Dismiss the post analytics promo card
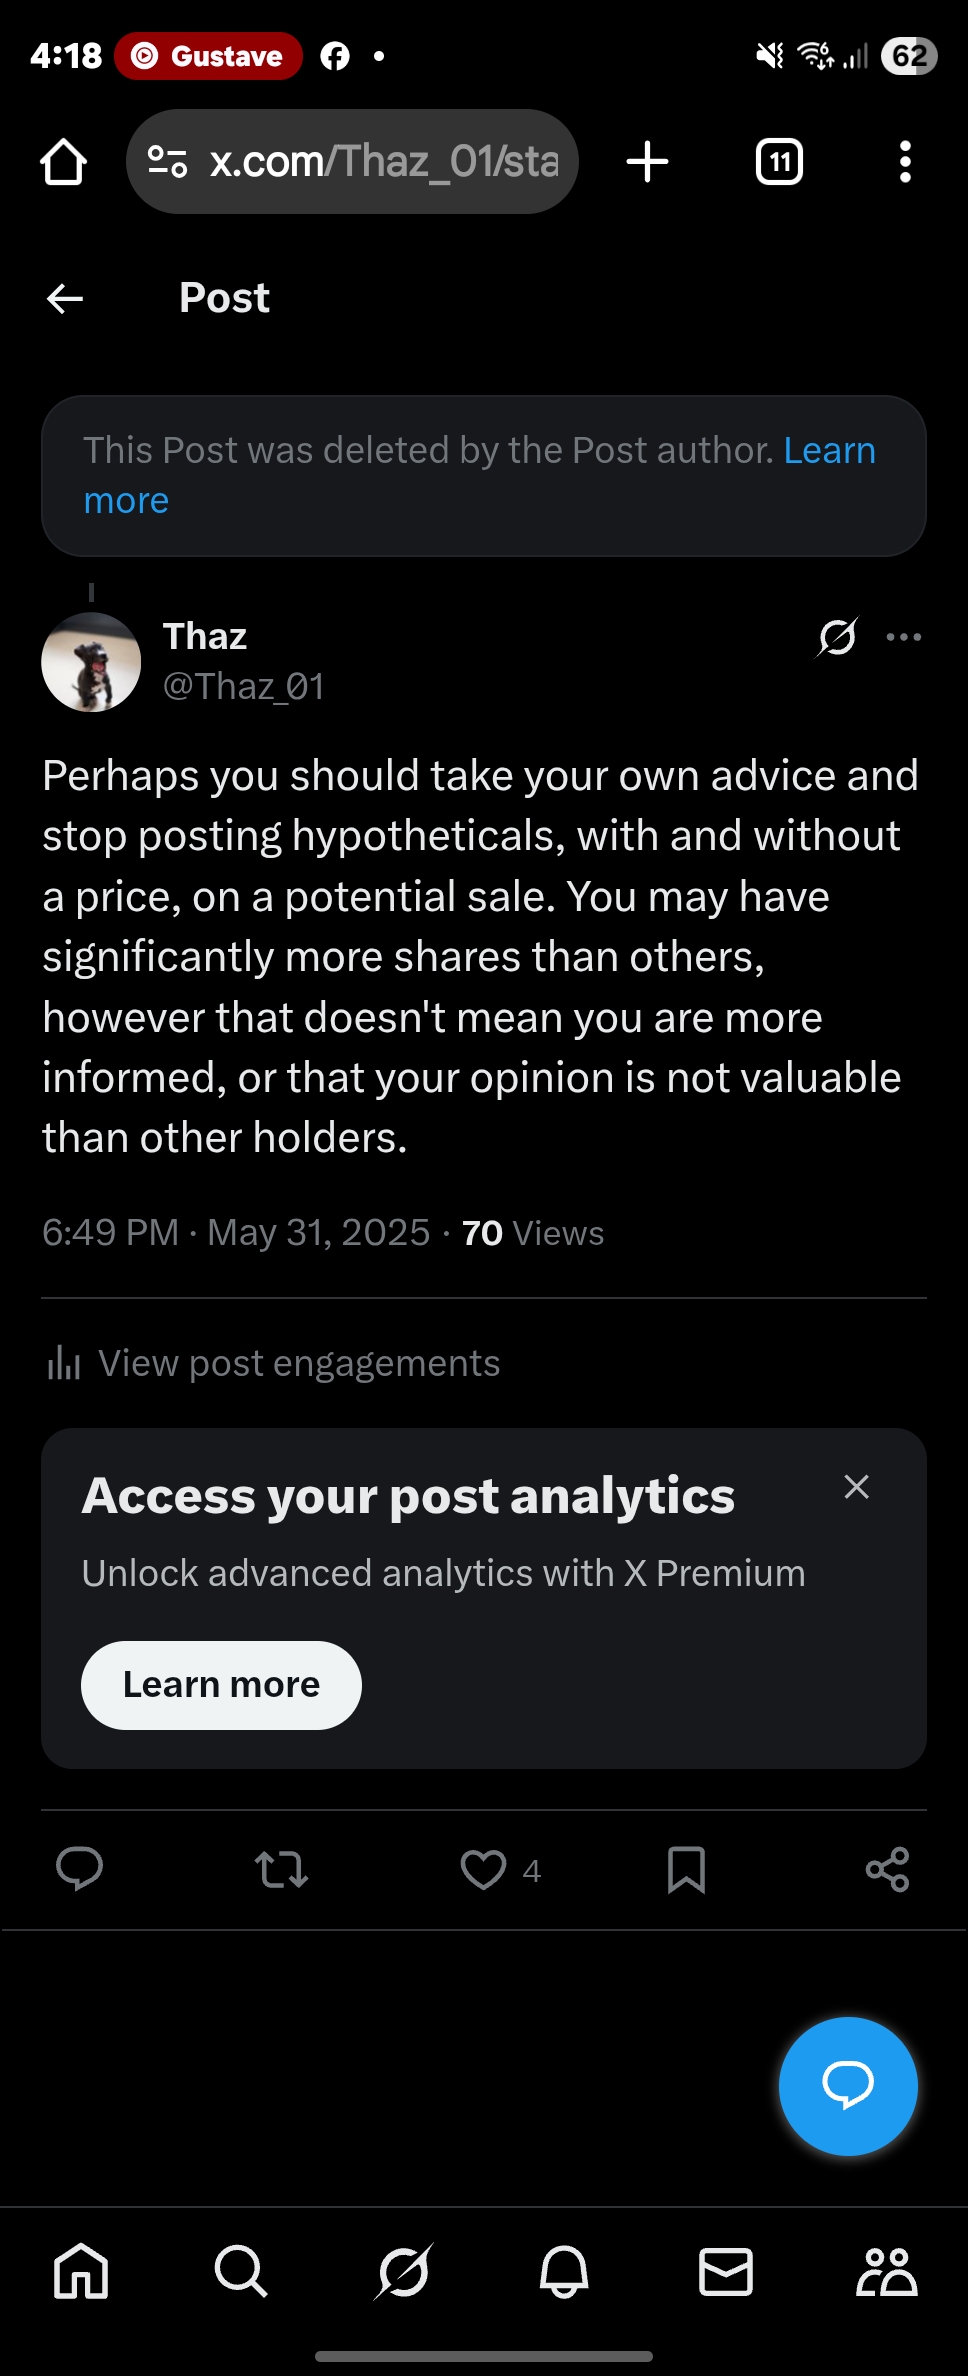Image resolution: width=968 pixels, height=2376 pixels. click(857, 1487)
